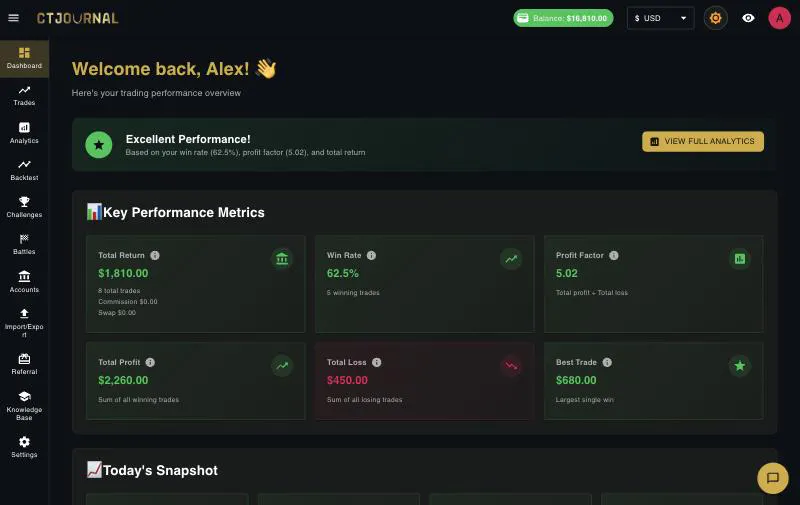Click the green Balance $16,810.00 badge

pyautogui.click(x=563, y=18)
